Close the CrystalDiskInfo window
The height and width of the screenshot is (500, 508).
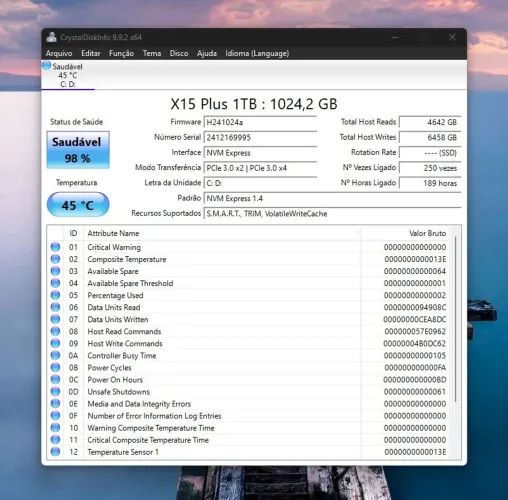tap(452, 37)
